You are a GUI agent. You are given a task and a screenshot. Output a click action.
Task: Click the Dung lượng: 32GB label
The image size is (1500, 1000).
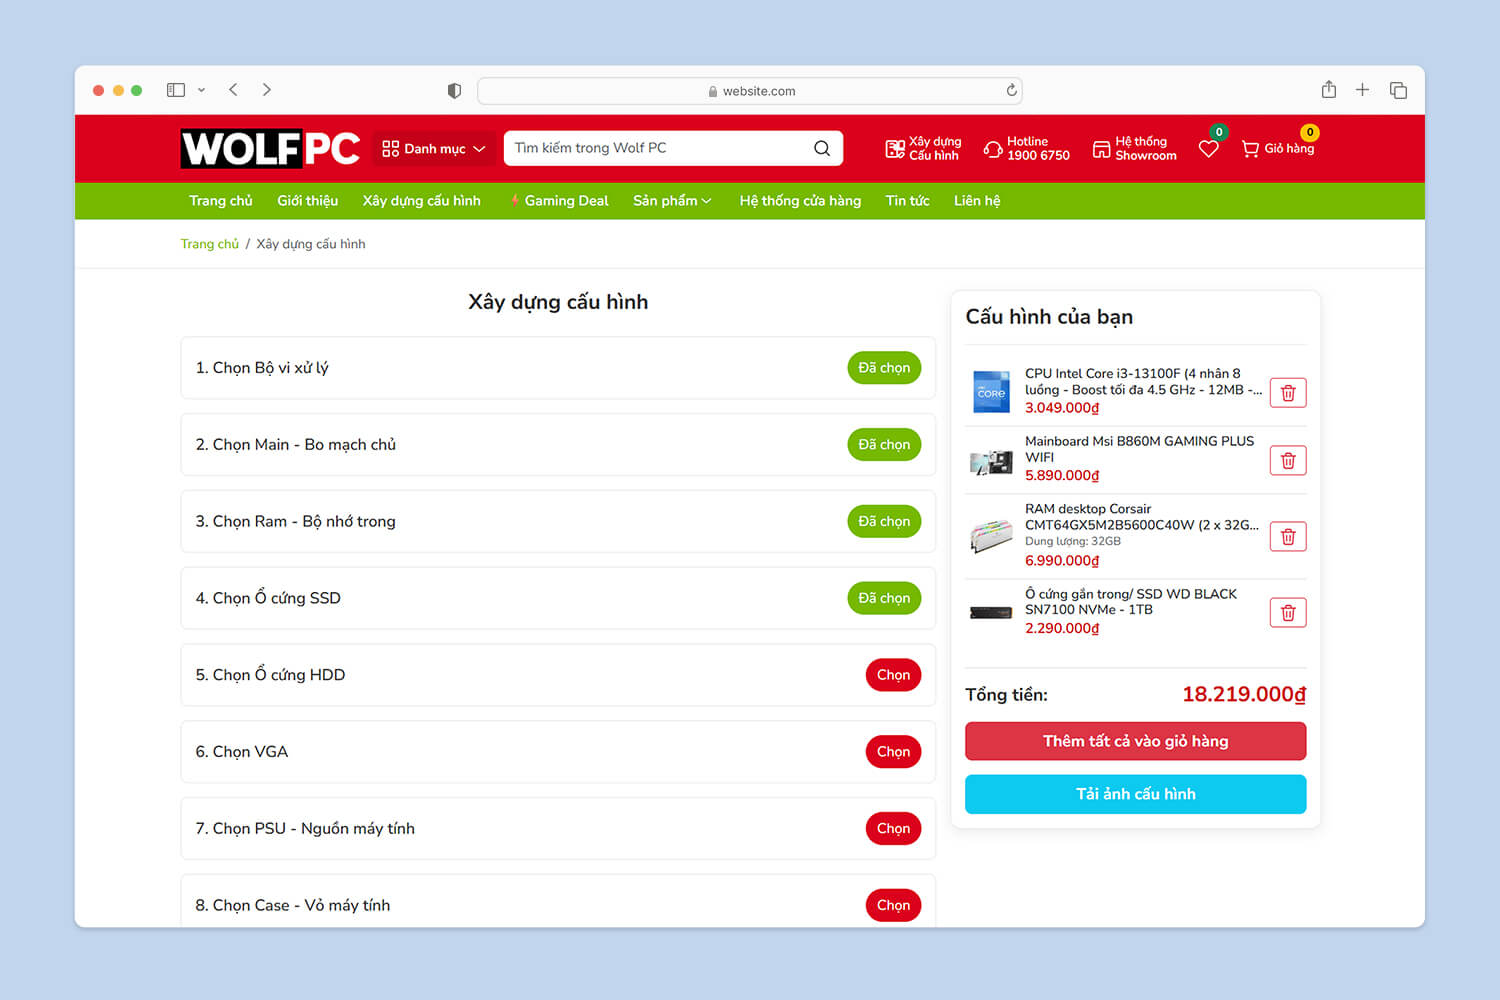(x=1073, y=541)
